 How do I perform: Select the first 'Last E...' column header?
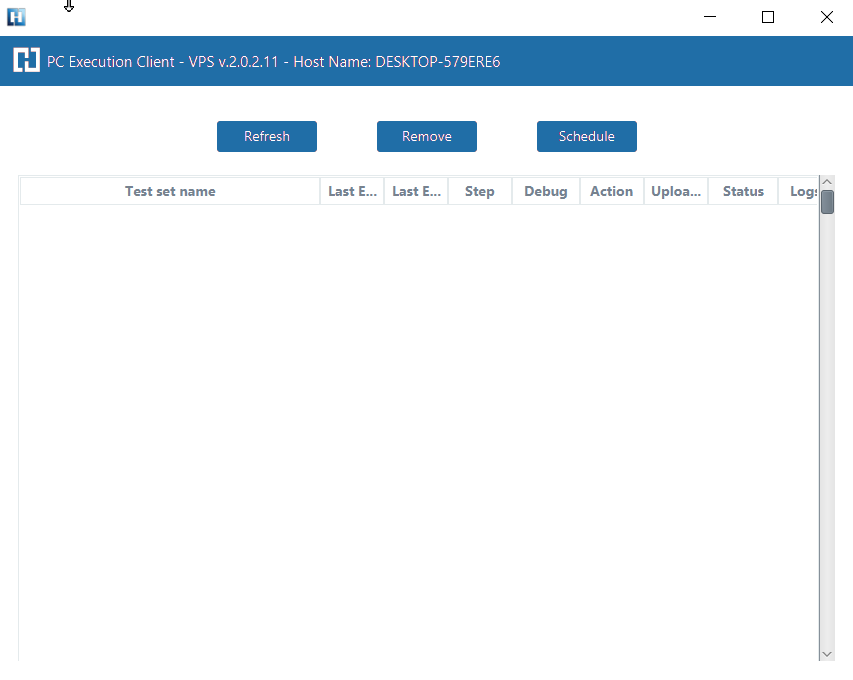(352, 191)
